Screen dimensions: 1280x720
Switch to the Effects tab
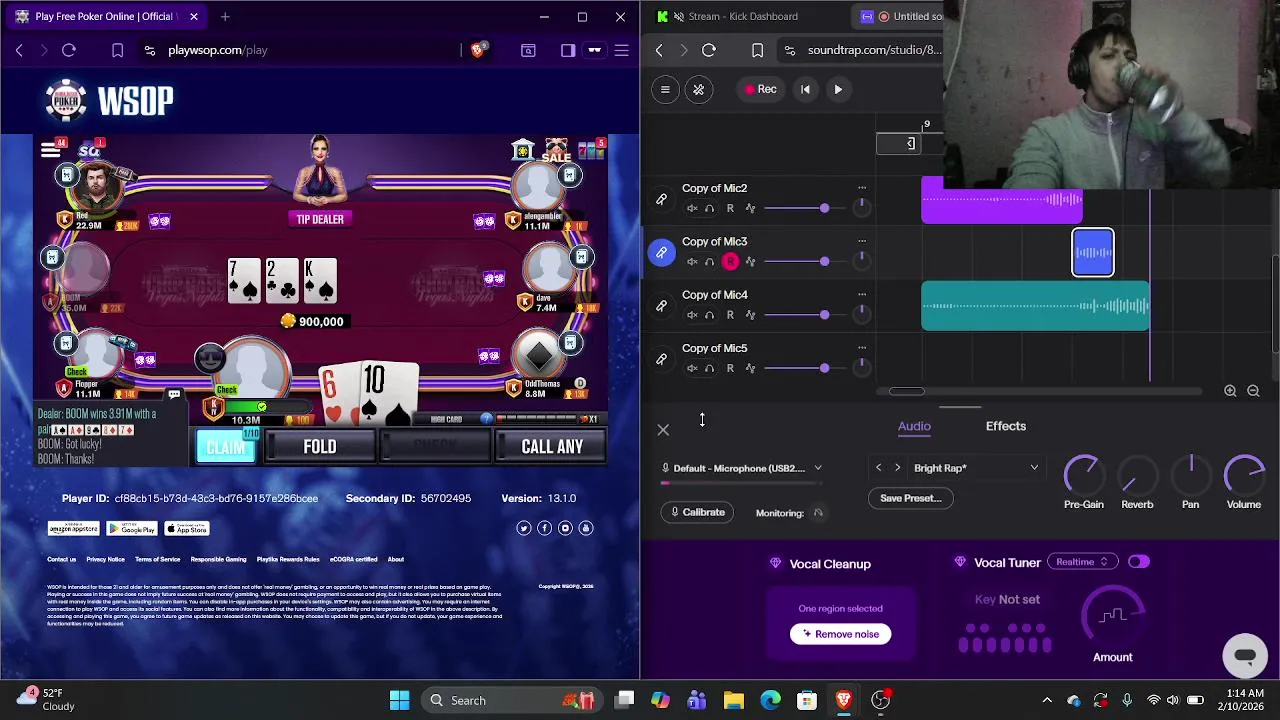coord(1006,426)
